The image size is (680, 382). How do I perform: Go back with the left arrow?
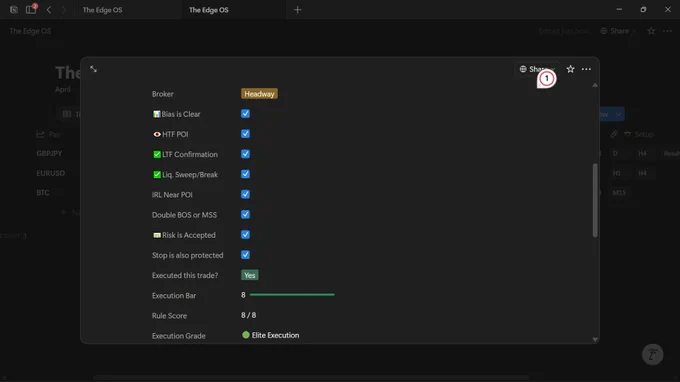(x=49, y=10)
